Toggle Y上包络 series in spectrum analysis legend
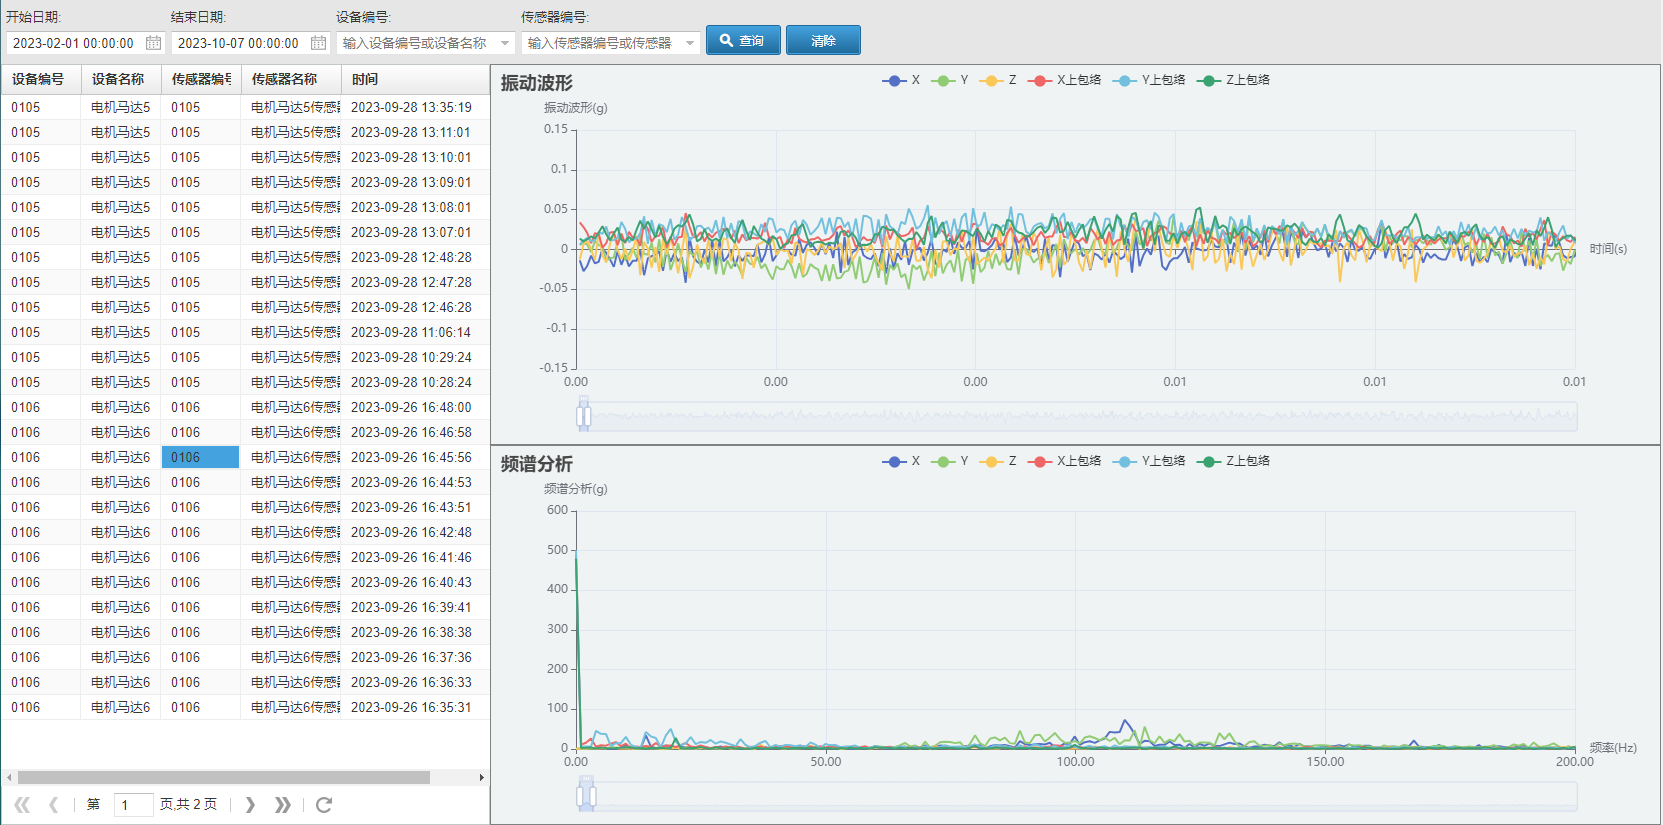The height and width of the screenshot is (825, 1663). point(1149,461)
